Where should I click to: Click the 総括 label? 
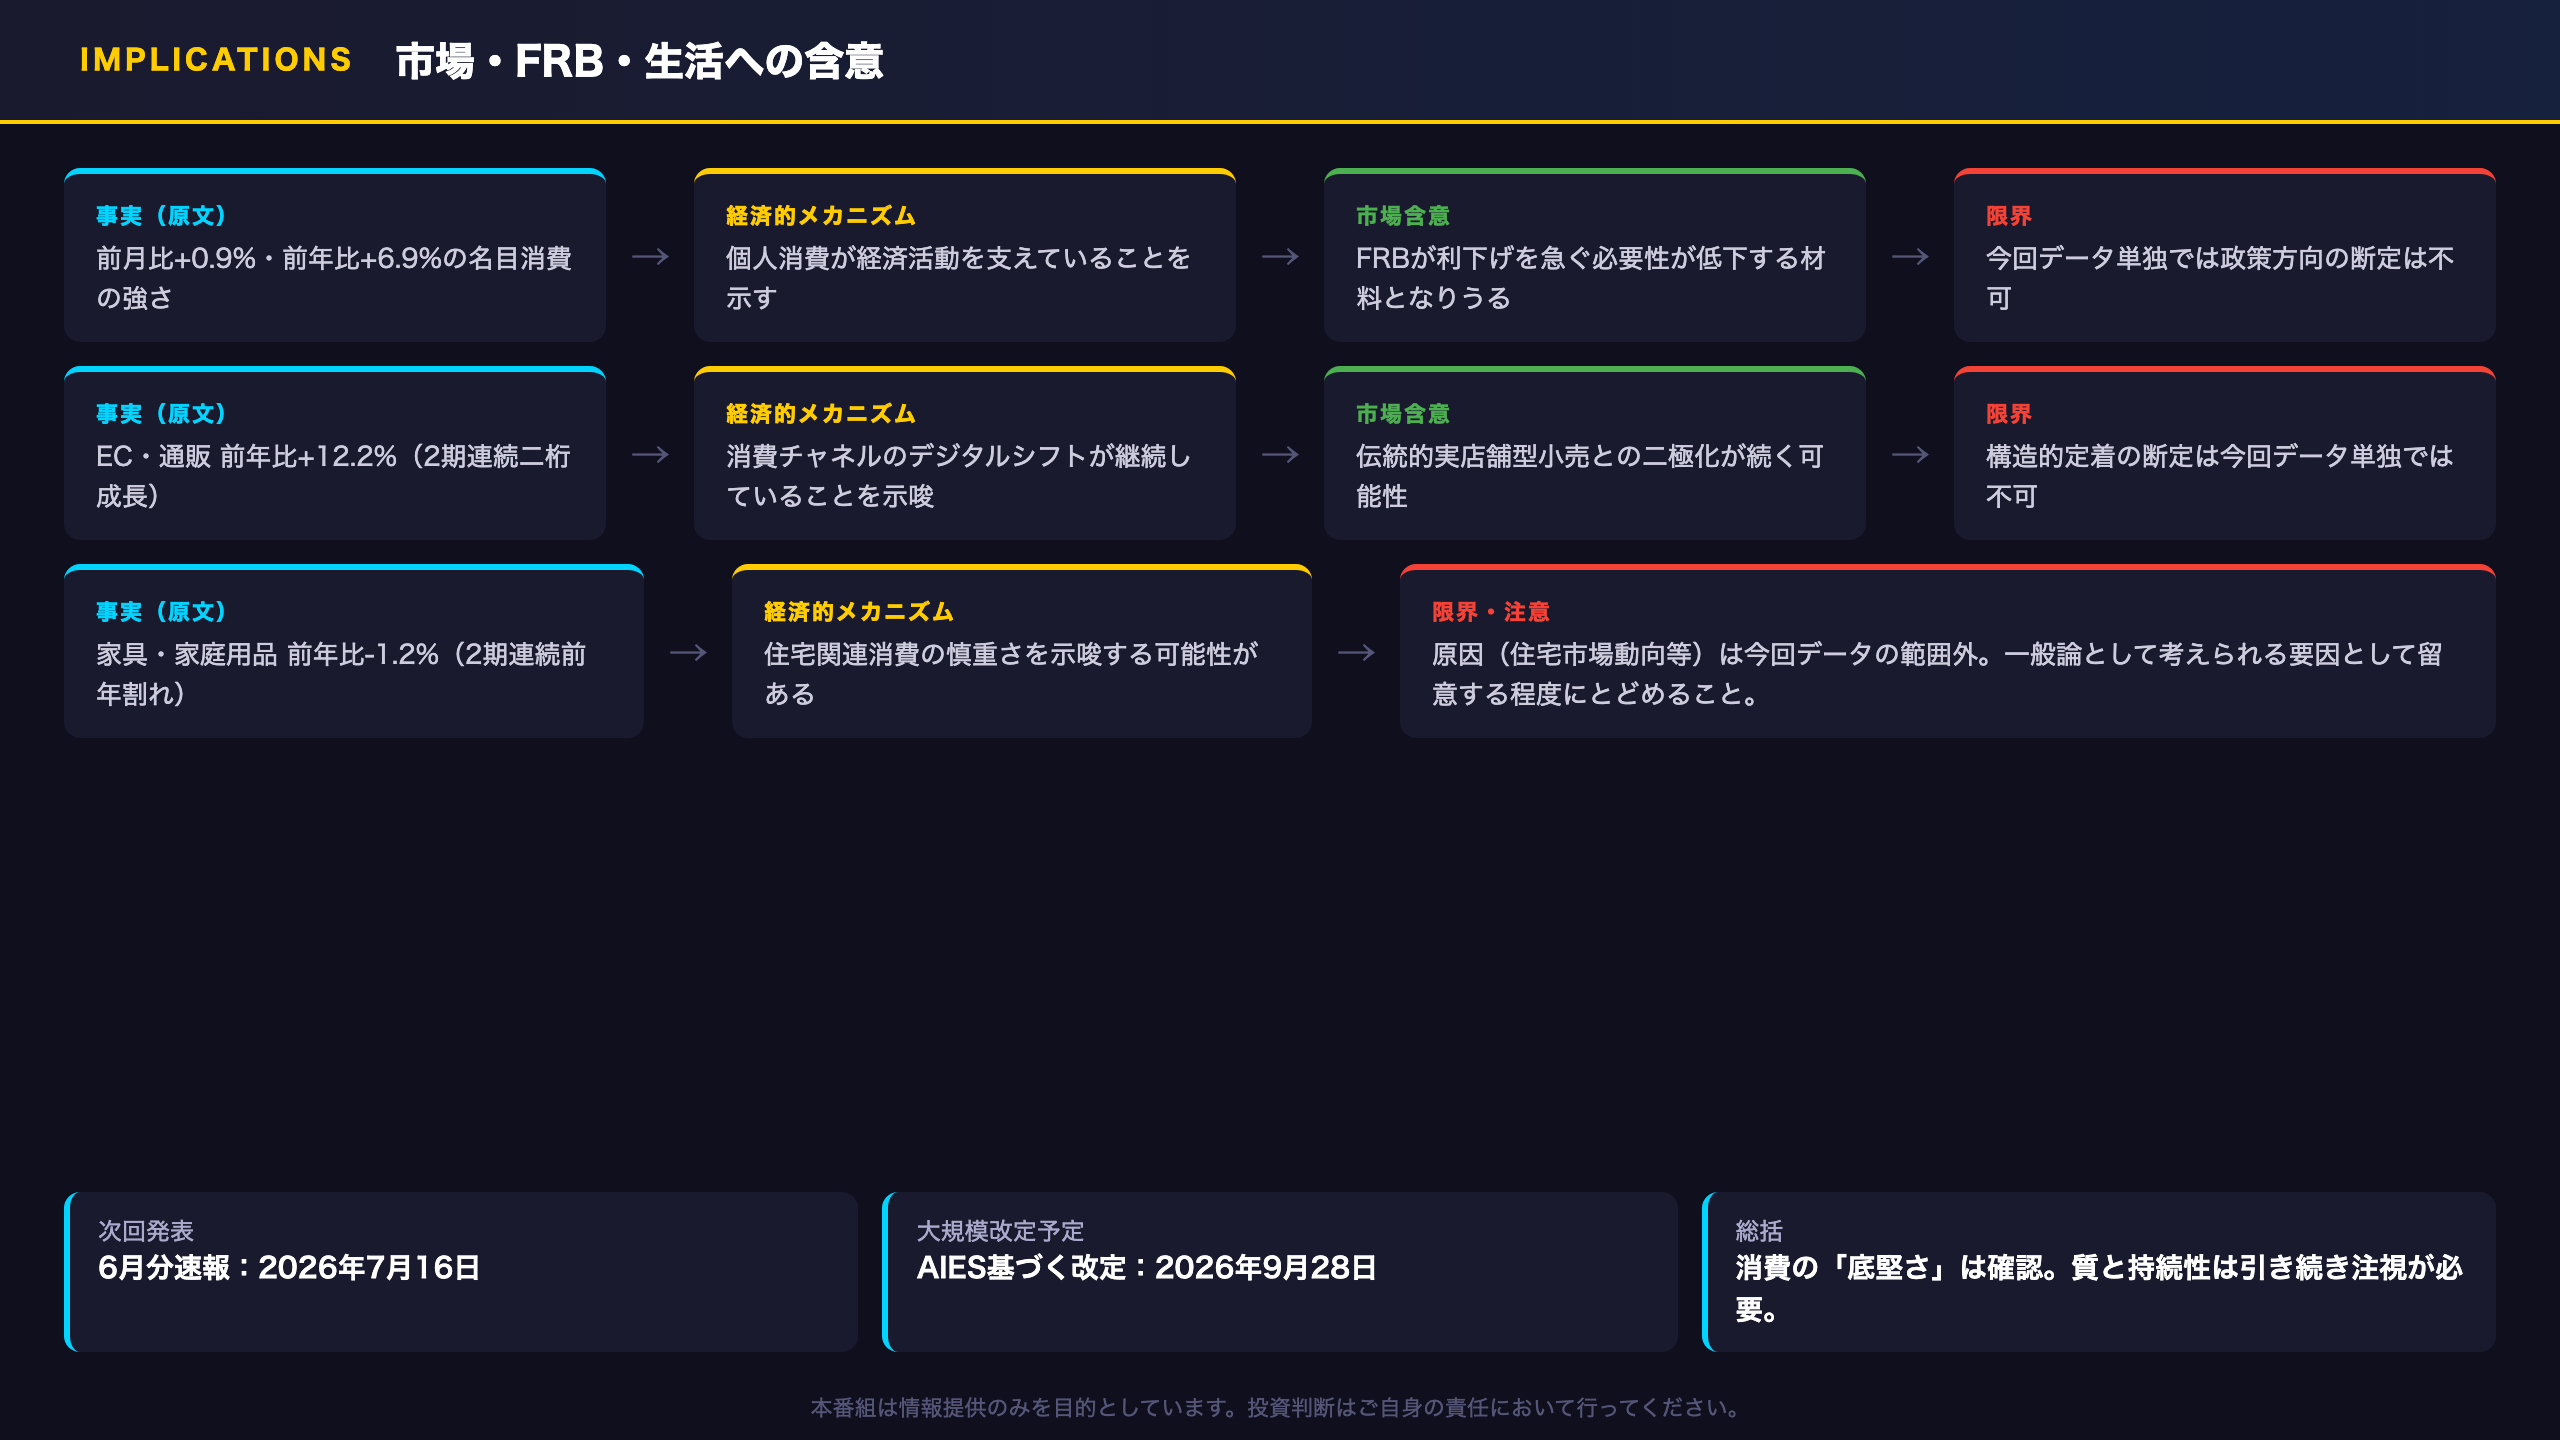pos(1759,1231)
